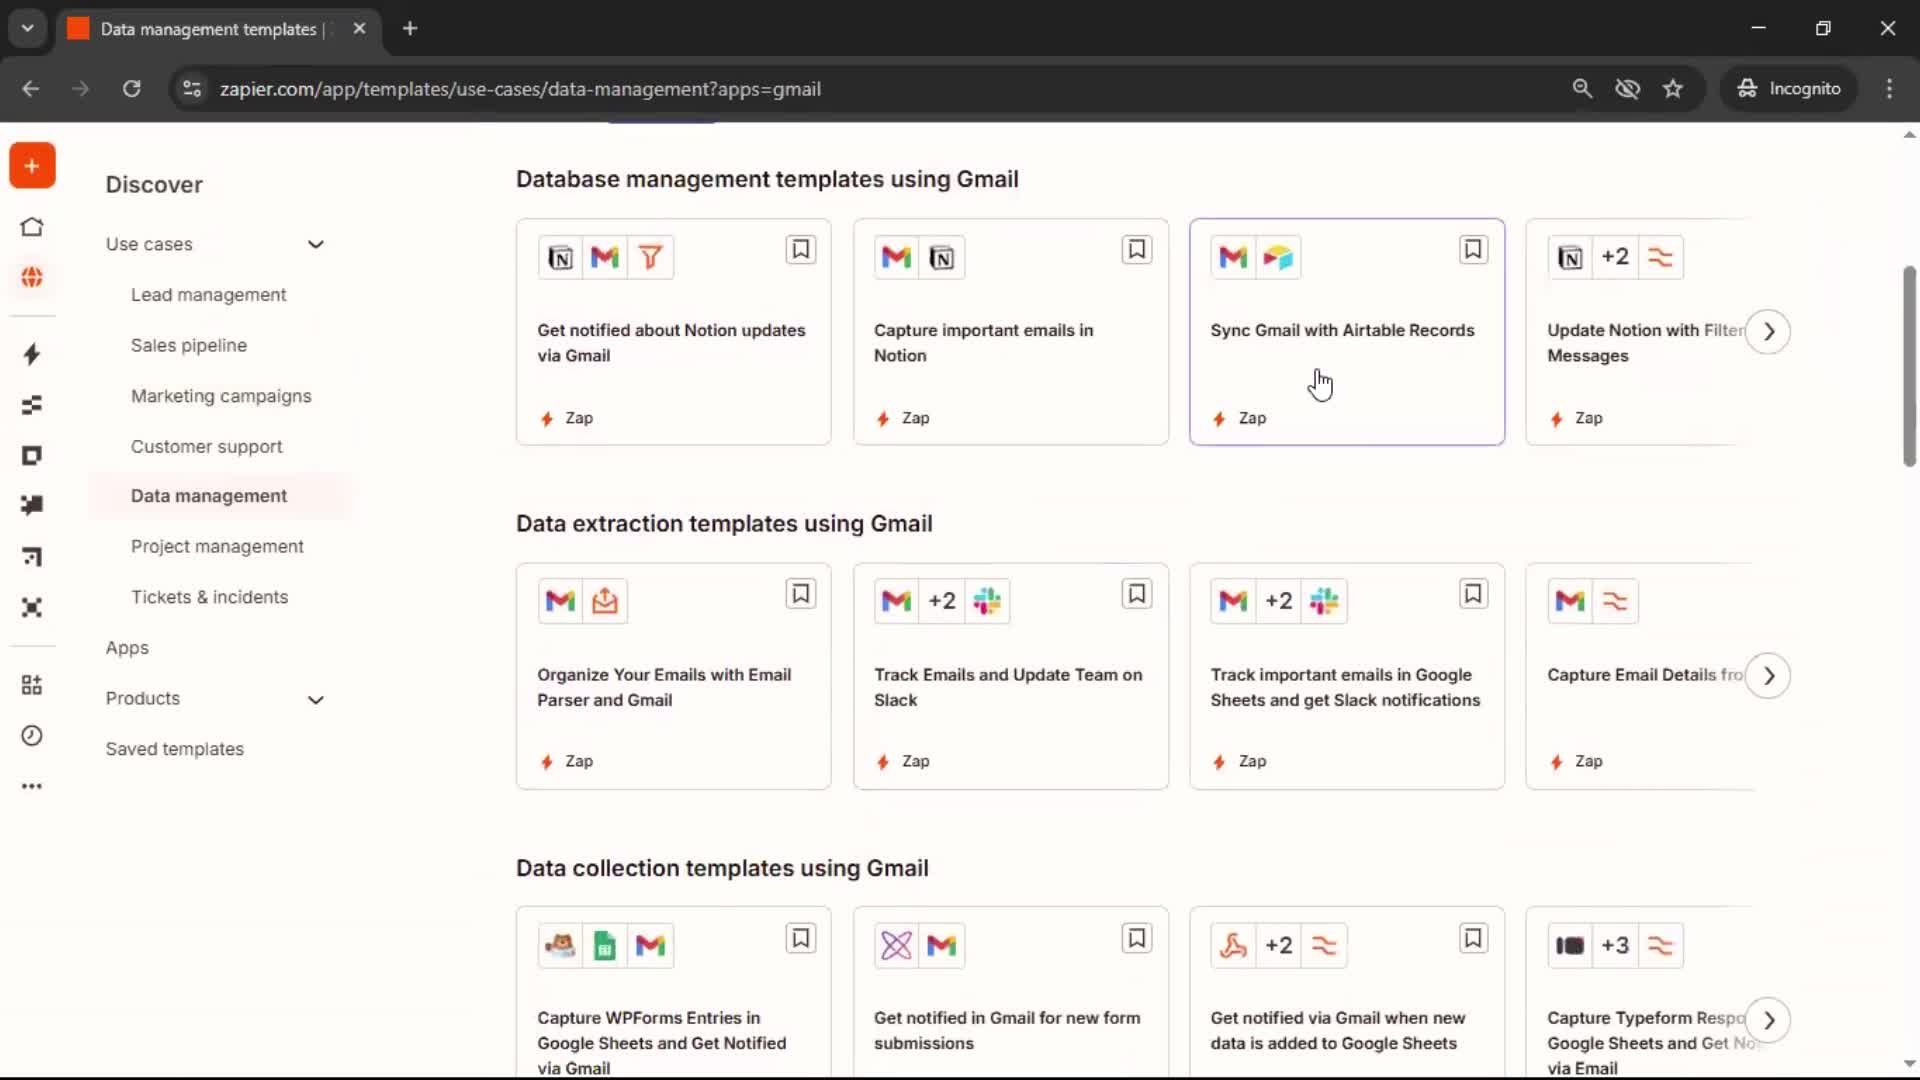This screenshot has height=1080, width=1920.
Task: Open the Interfaces icon in left rail
Action: [x=32, y=456]
